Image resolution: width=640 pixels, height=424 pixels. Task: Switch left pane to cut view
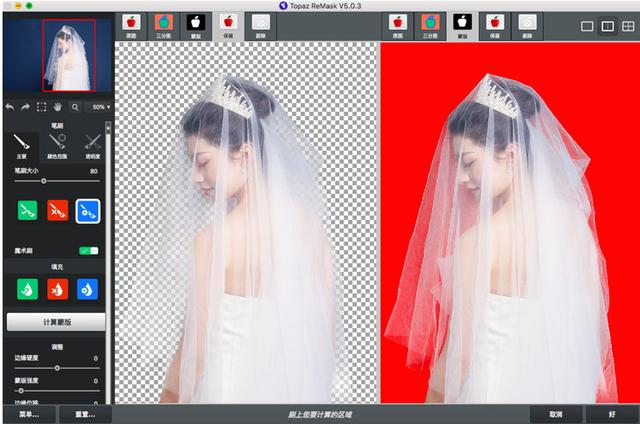coord(261,26)
